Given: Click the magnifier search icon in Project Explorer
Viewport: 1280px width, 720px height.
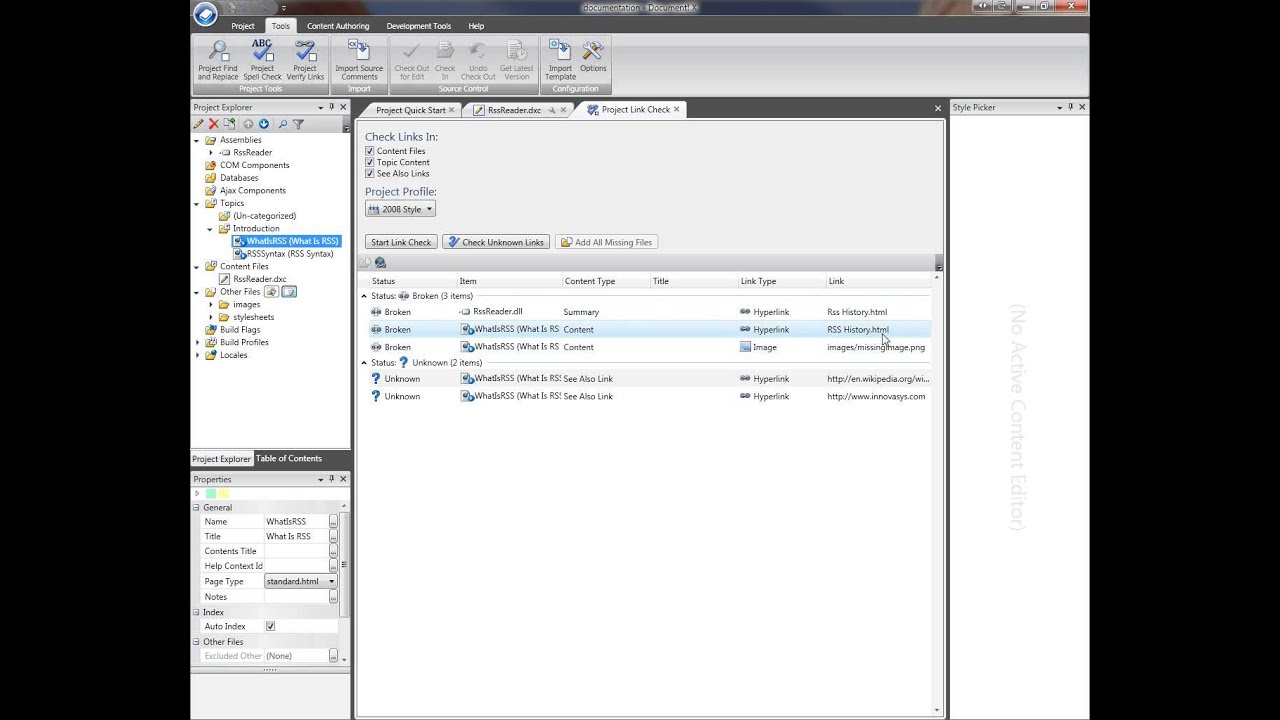Looking at the screenshot, I should 283,124.
